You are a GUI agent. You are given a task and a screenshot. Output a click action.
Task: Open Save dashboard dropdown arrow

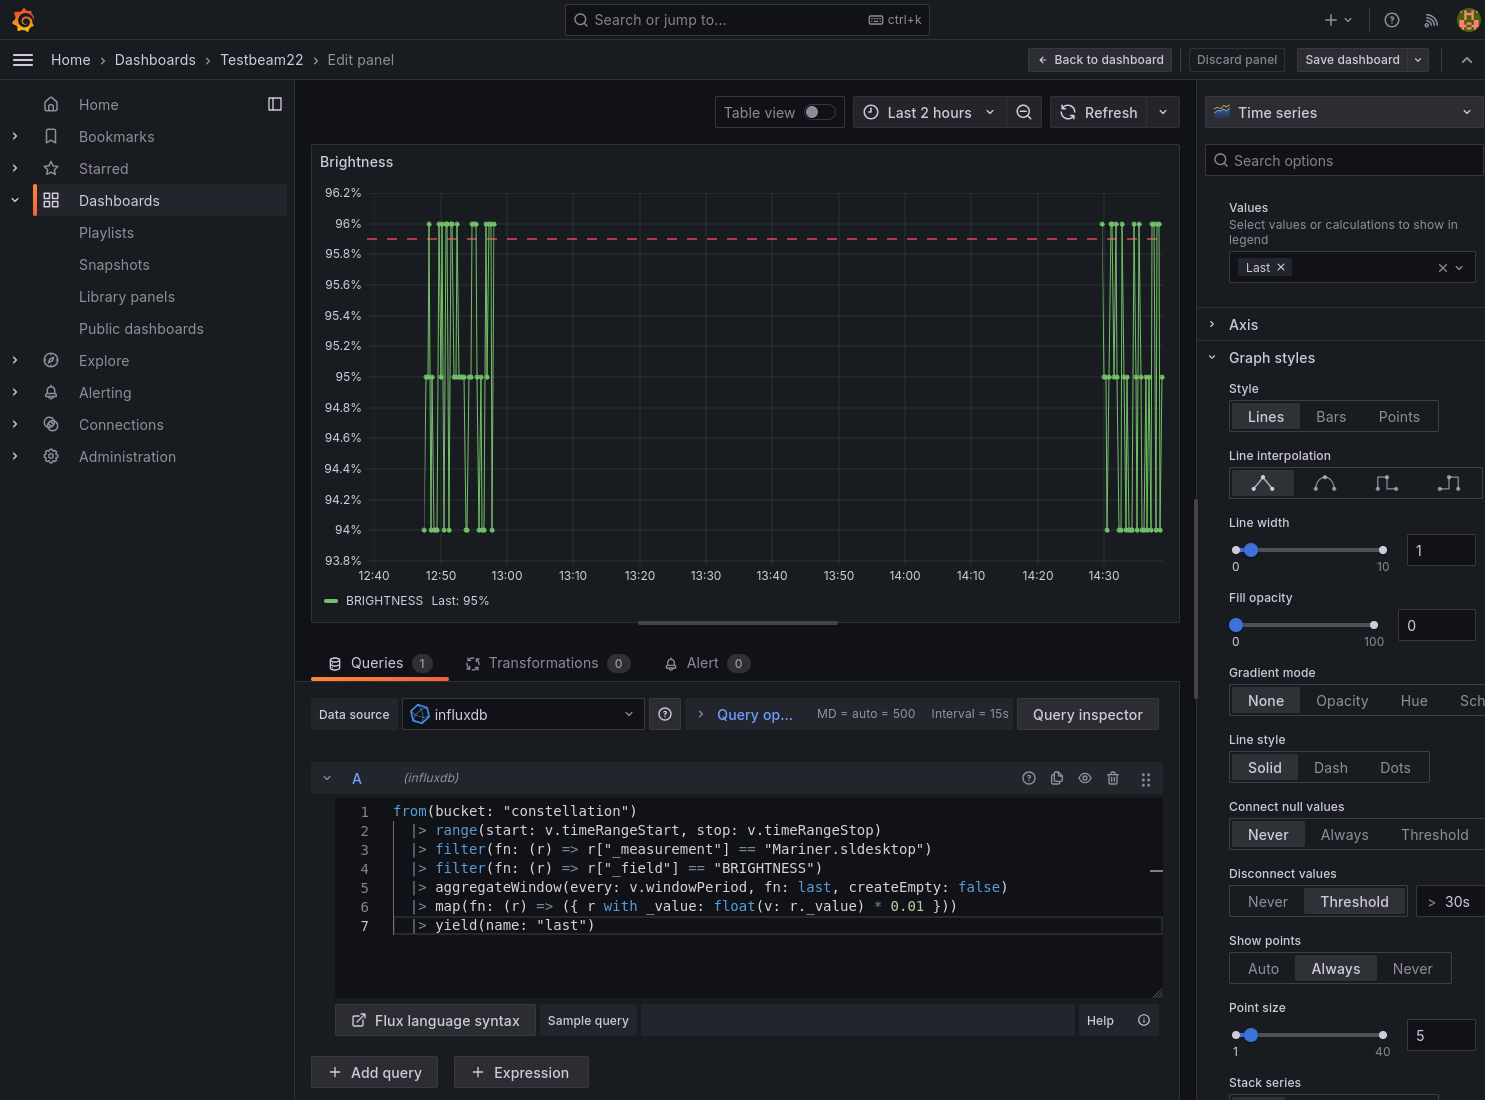[1418, 60]
